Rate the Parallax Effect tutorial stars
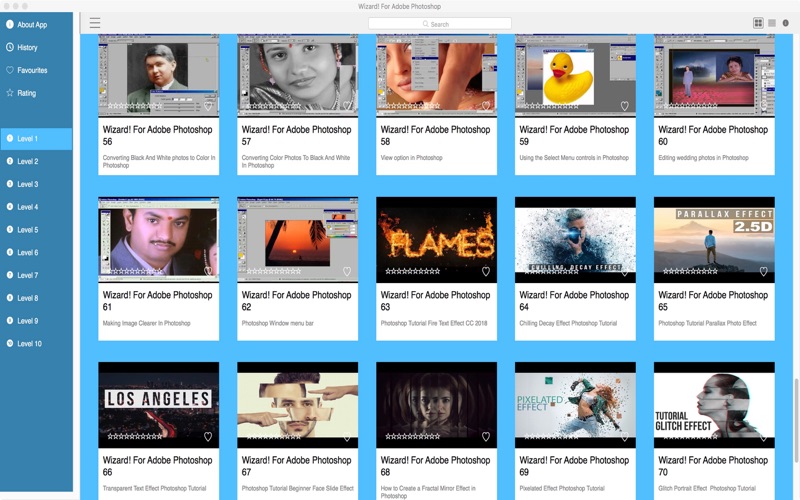The image size is (800, 500). pyautogui.click(x=690, y=271)
